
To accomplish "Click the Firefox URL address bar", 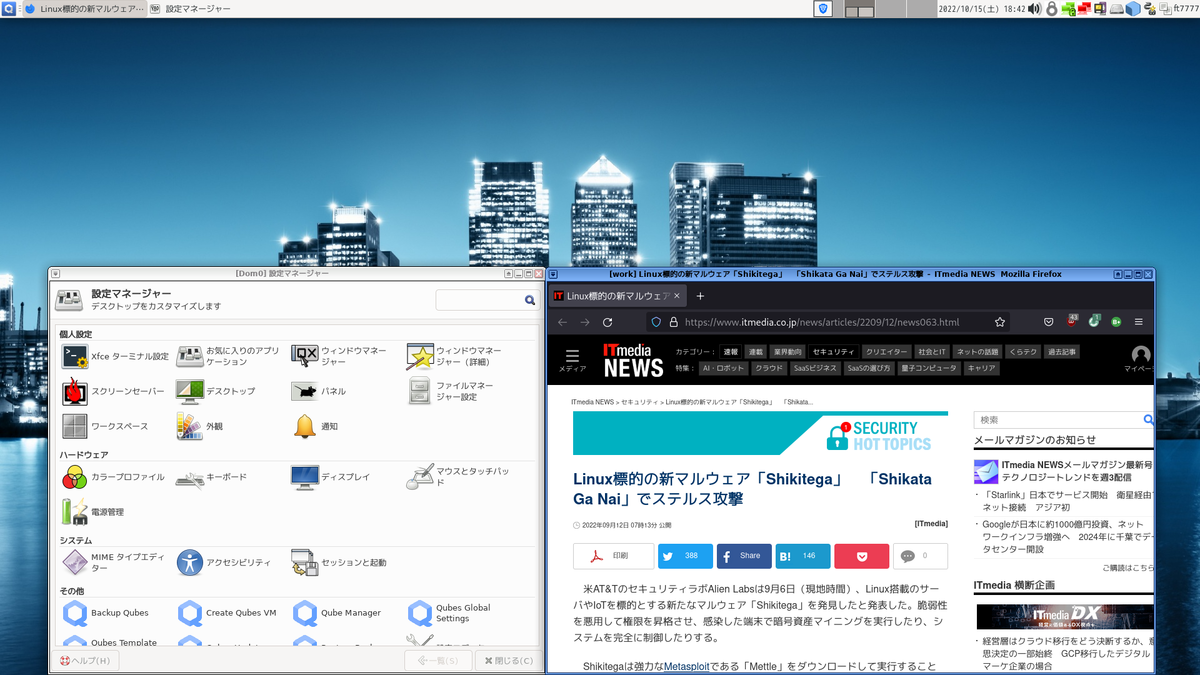I will tap(829, 322).
